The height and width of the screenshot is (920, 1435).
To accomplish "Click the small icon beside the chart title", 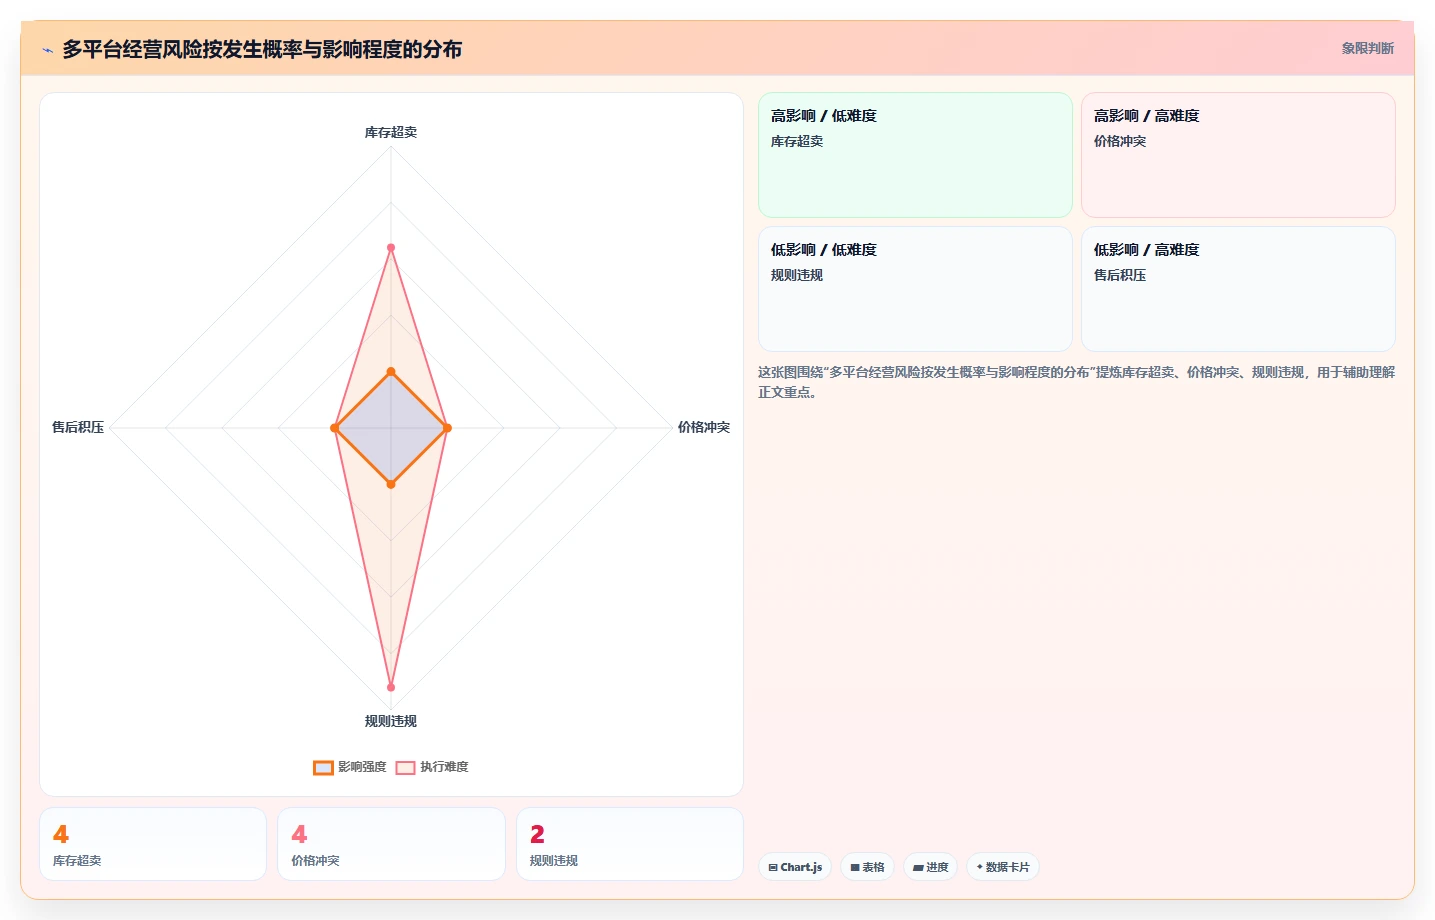I will [x=47, y=50].
